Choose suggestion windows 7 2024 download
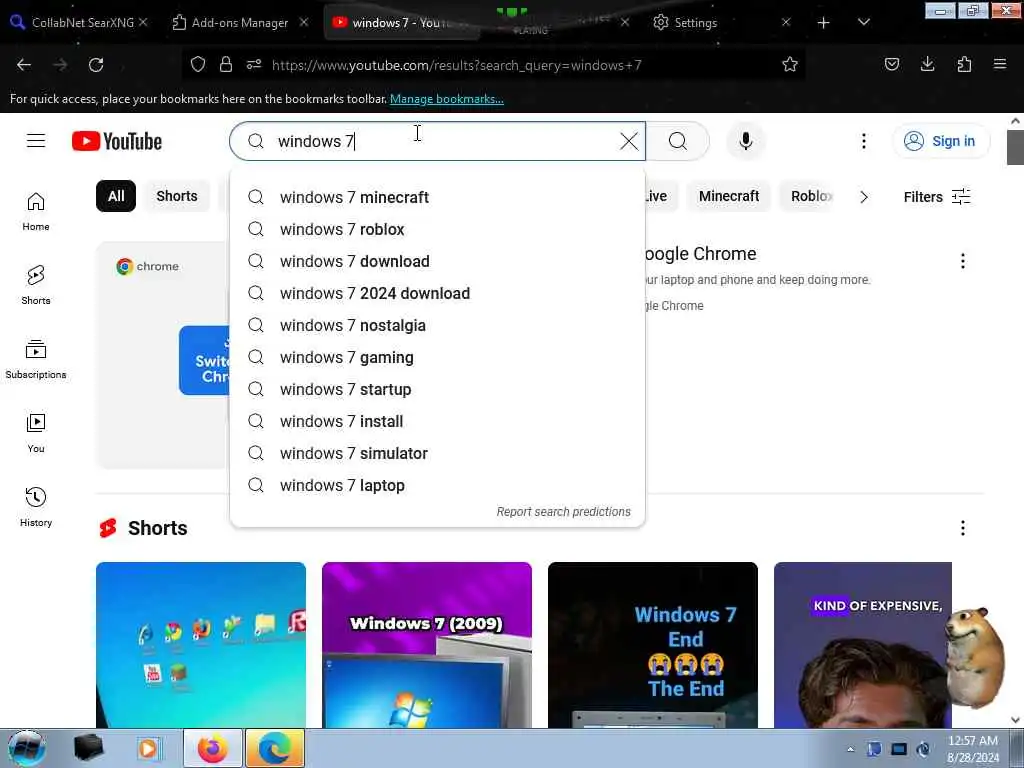Viewport: 1024px width, 768px height. tap(438, 293)
